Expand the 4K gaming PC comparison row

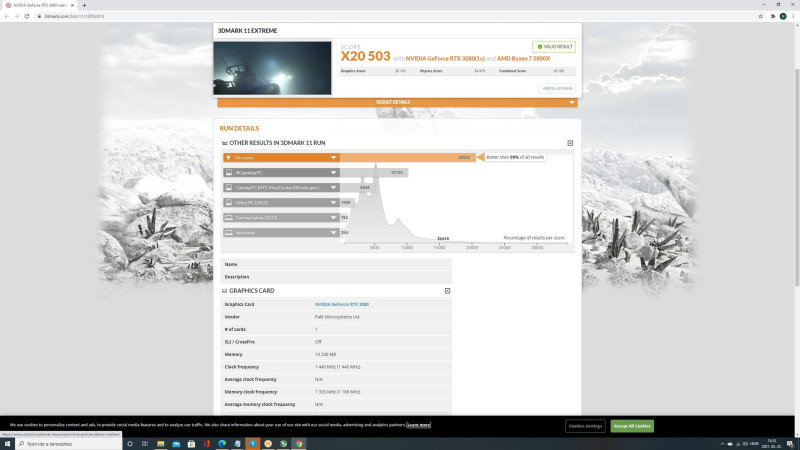[x=281, y=172]
